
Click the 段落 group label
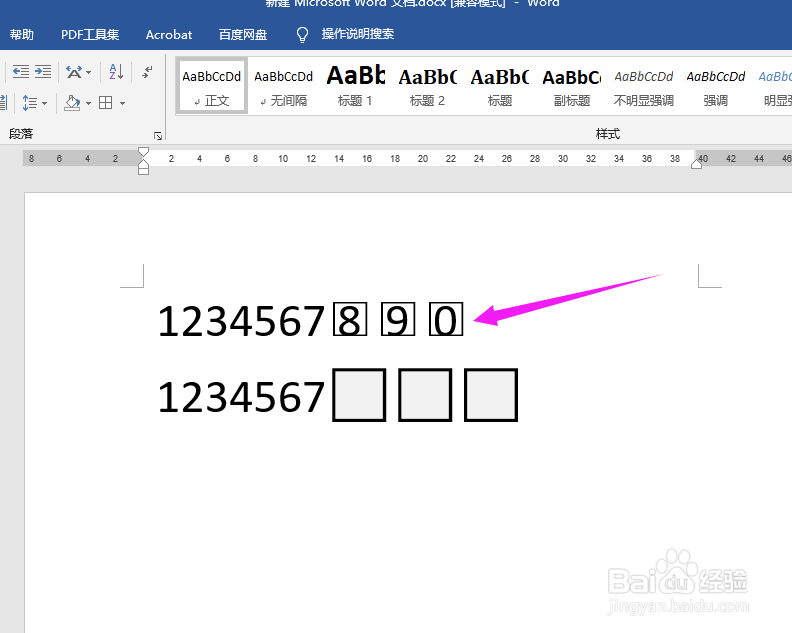click(21, 134)
